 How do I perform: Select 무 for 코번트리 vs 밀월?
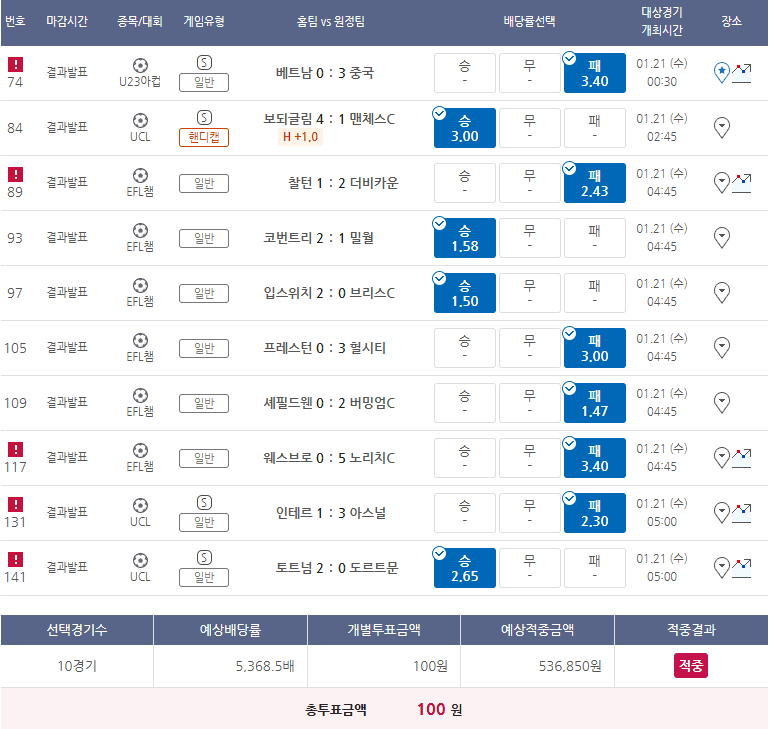[x=529, y=238]
